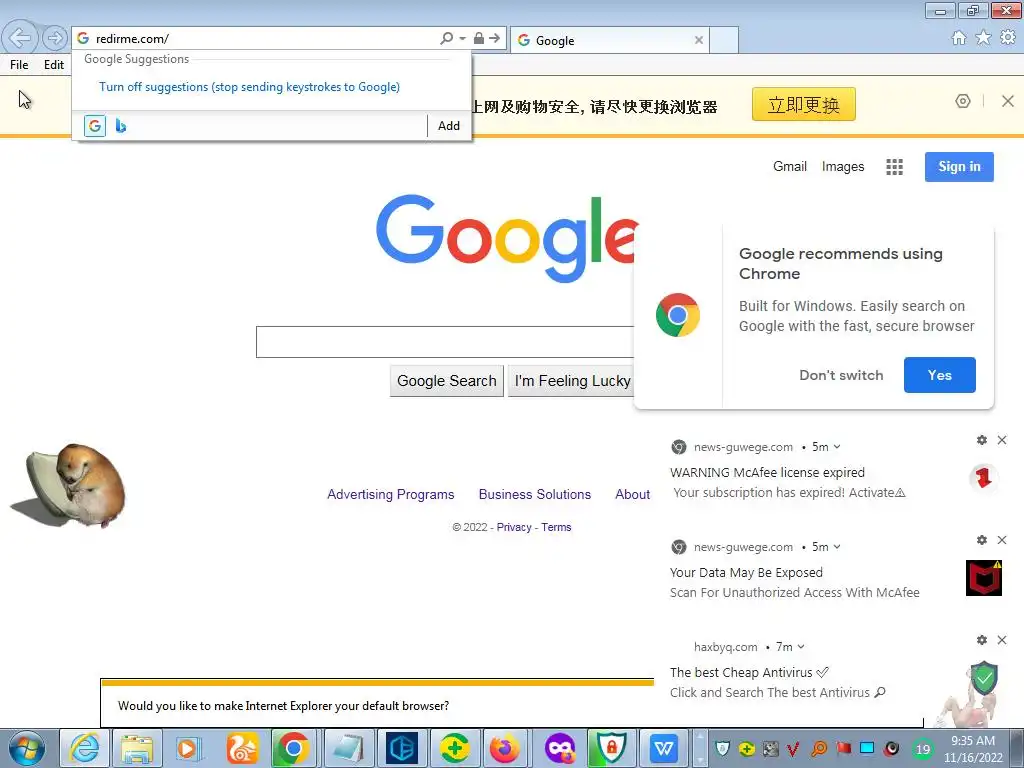The width and height of the screenshot is (1024, 768).
Task: Turn off Google search suggestions link
Action: 249,87
